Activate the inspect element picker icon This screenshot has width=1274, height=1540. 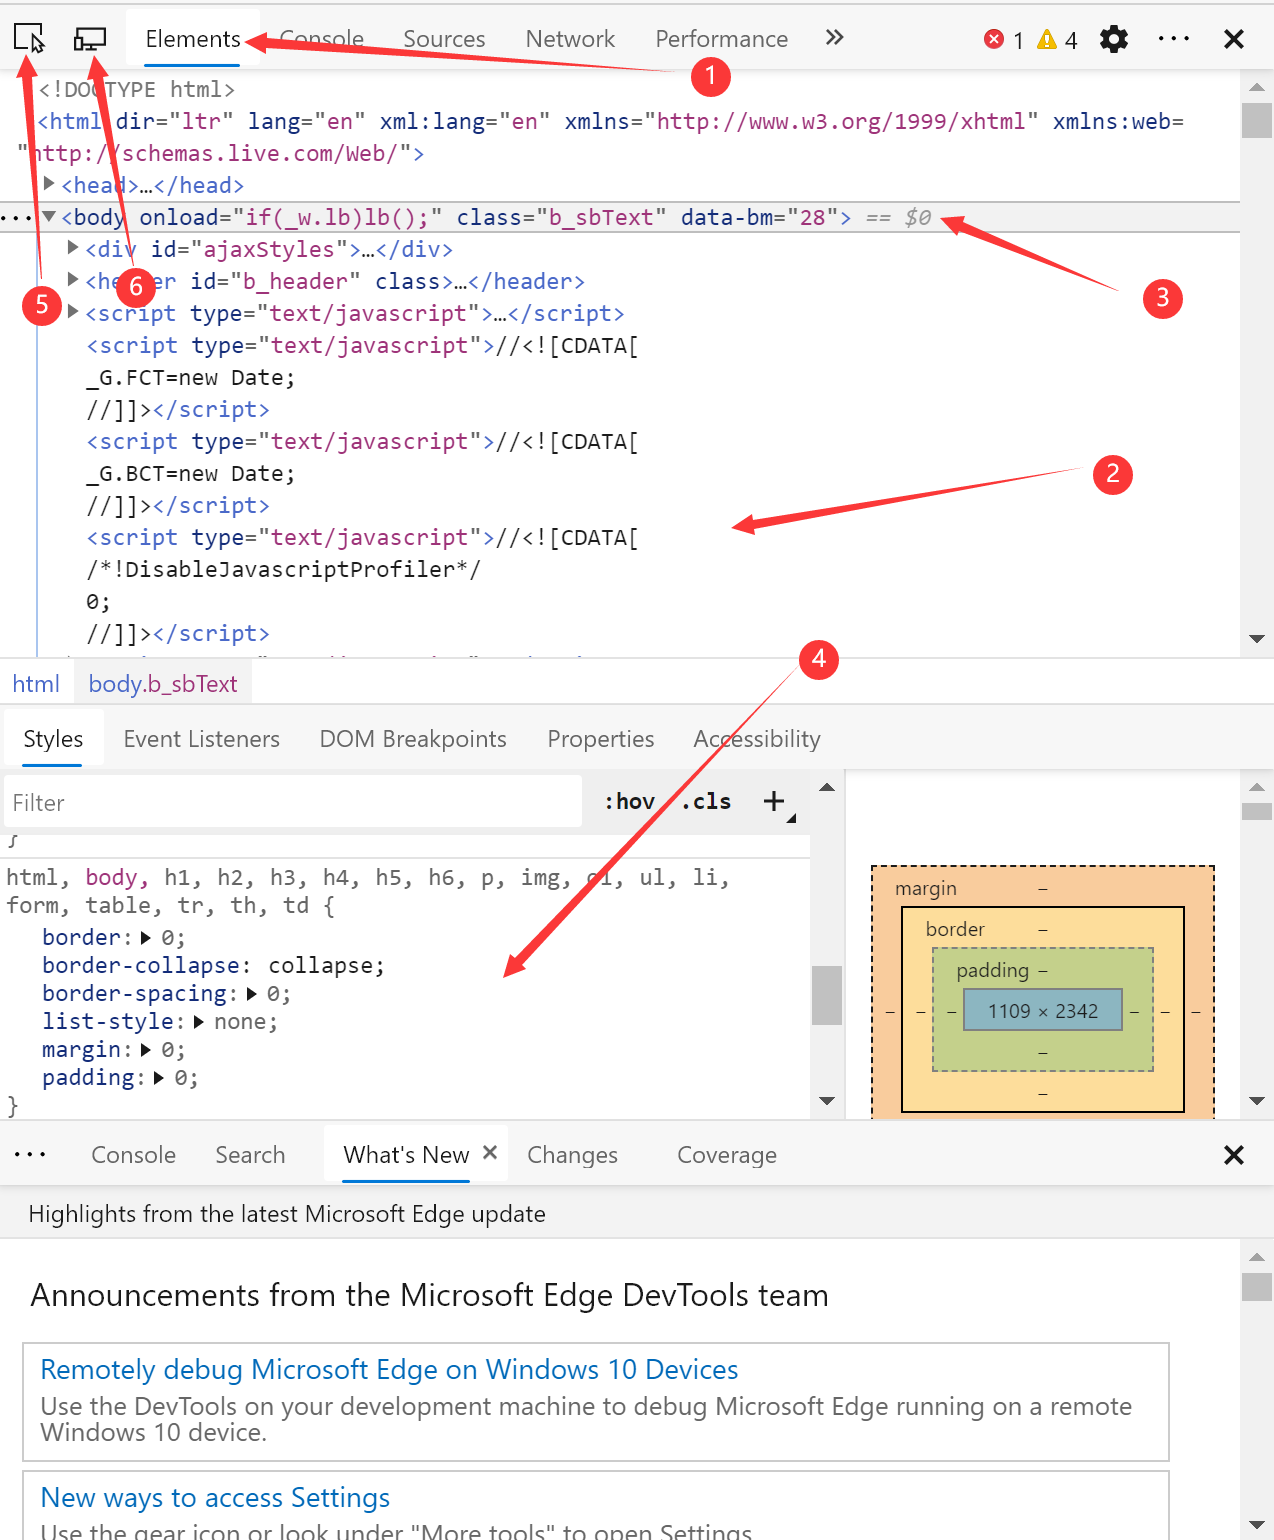pos(29,39)
